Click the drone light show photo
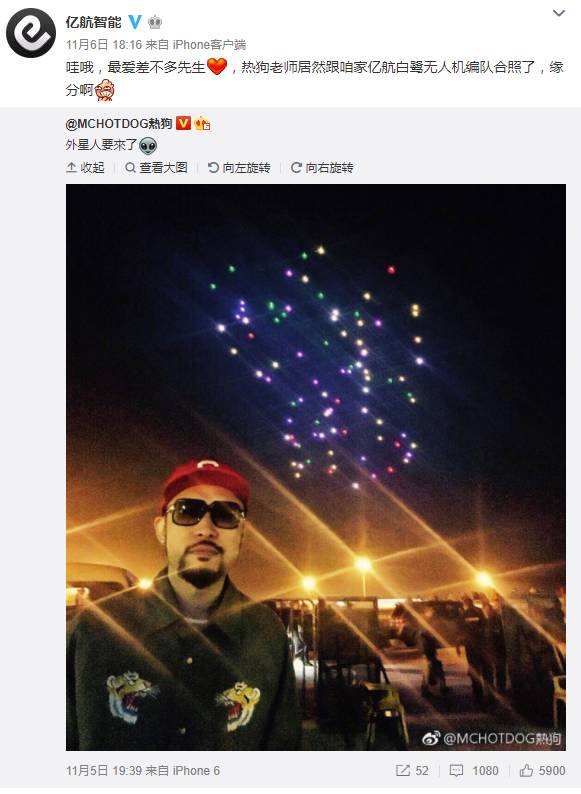581x794 pixels. click(316, 467)
